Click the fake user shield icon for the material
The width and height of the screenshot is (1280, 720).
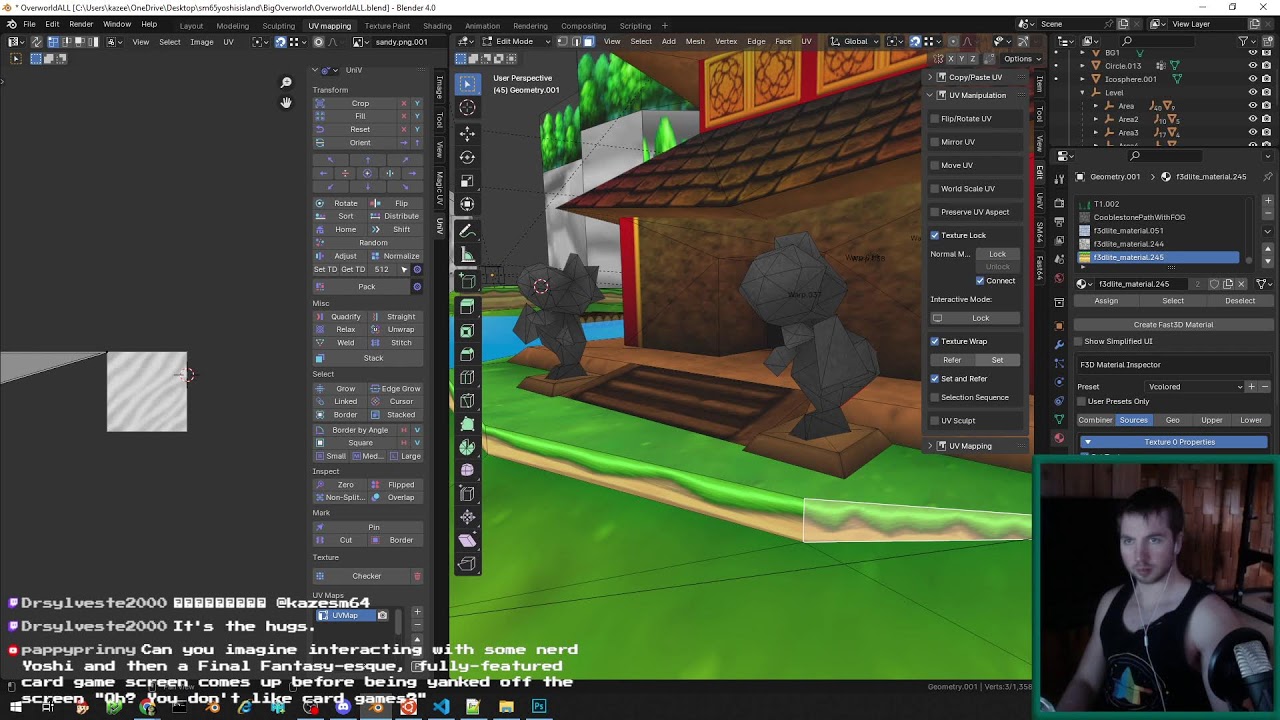[x=1214, y=284]
